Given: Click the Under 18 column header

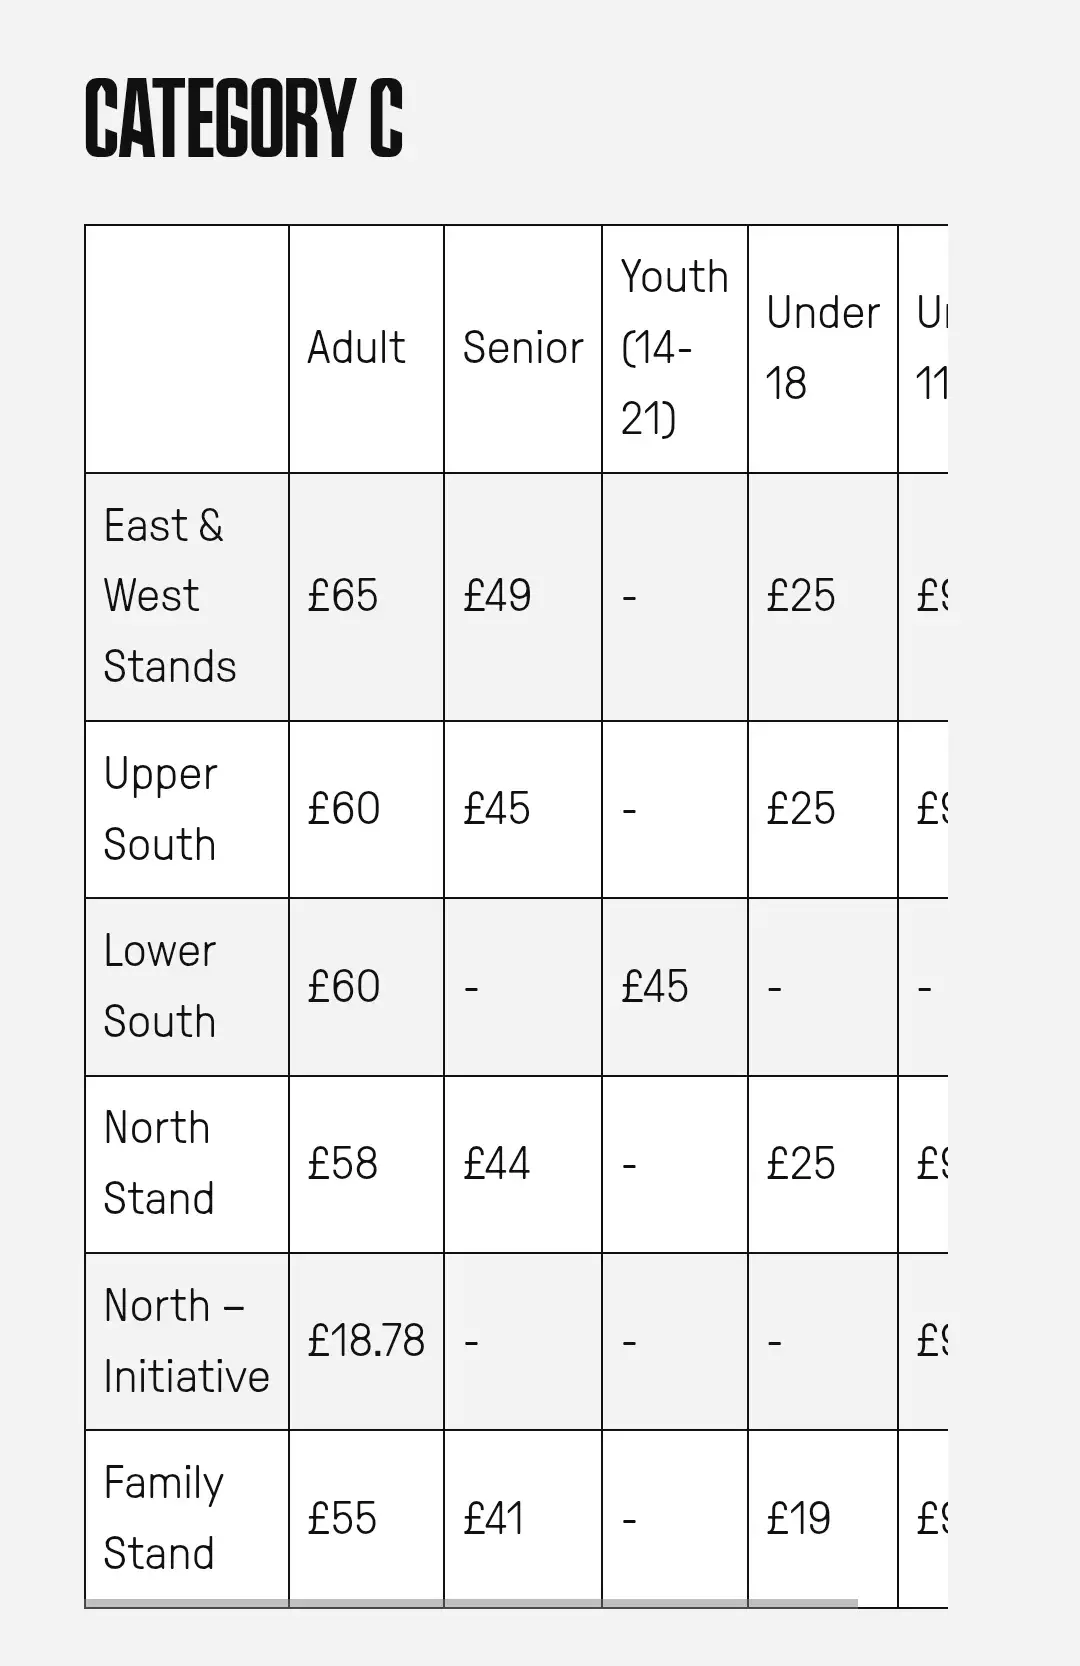Looking at the screenshot, I should [x=823, y=348].
